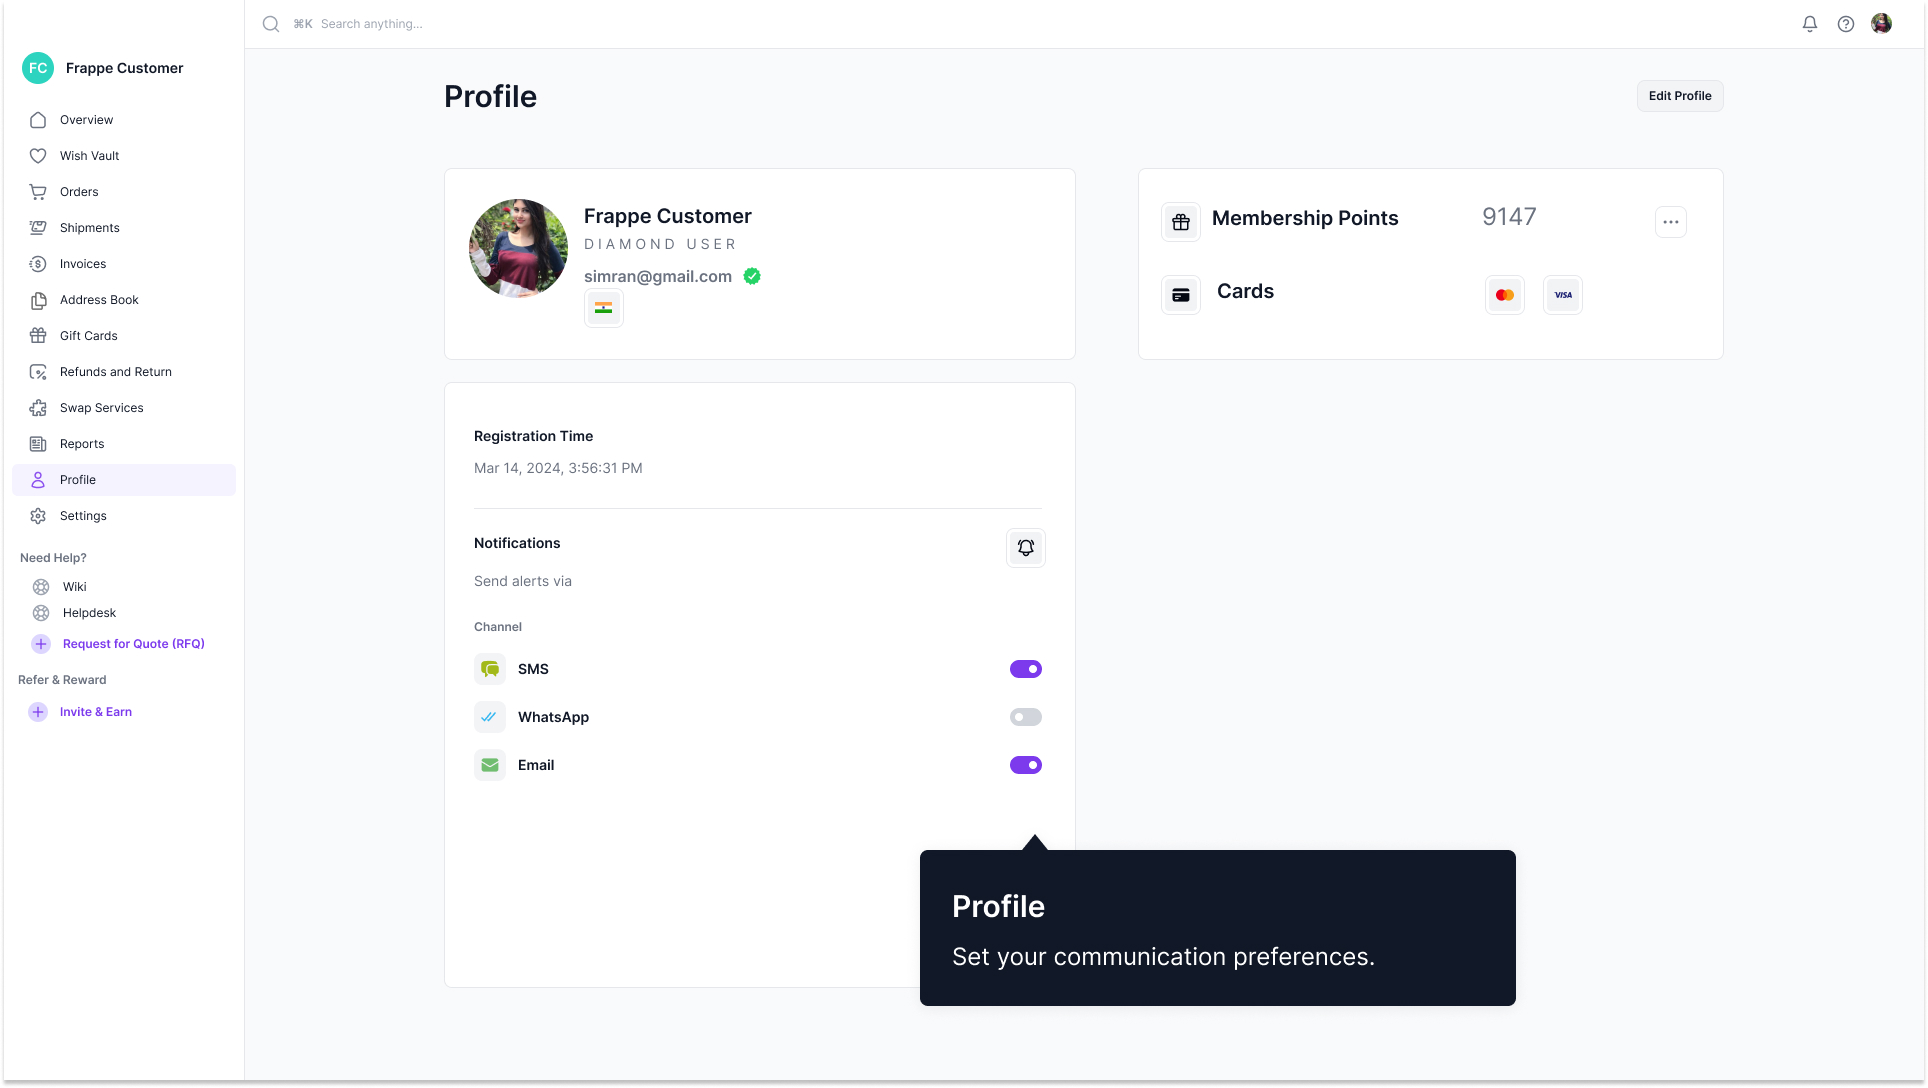Click the Membership Points gift icon

pos(1180,221)
